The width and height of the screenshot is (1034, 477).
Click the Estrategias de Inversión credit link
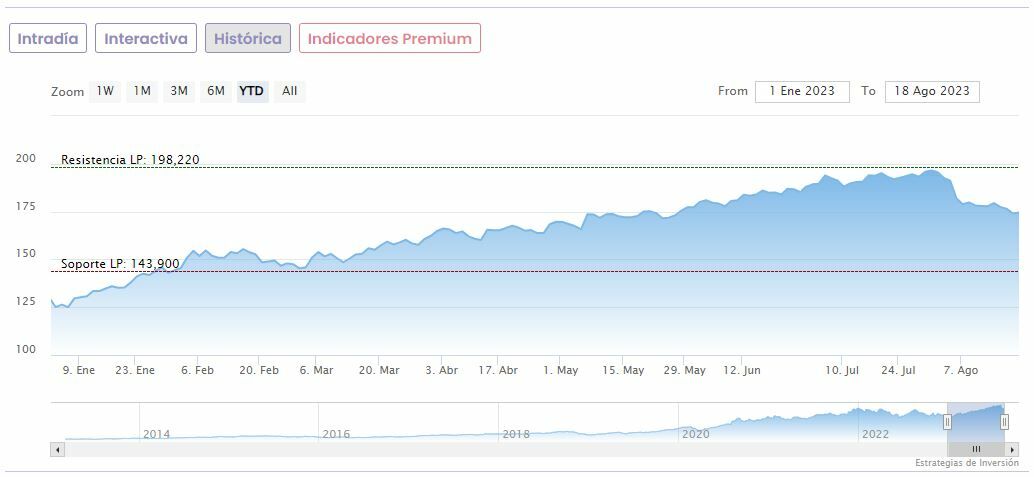pyautogui.click(x=966, y=463)
